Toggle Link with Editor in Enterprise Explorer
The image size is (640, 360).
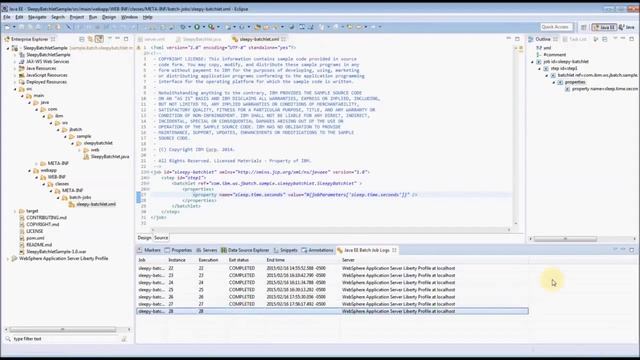click(90, 39)
